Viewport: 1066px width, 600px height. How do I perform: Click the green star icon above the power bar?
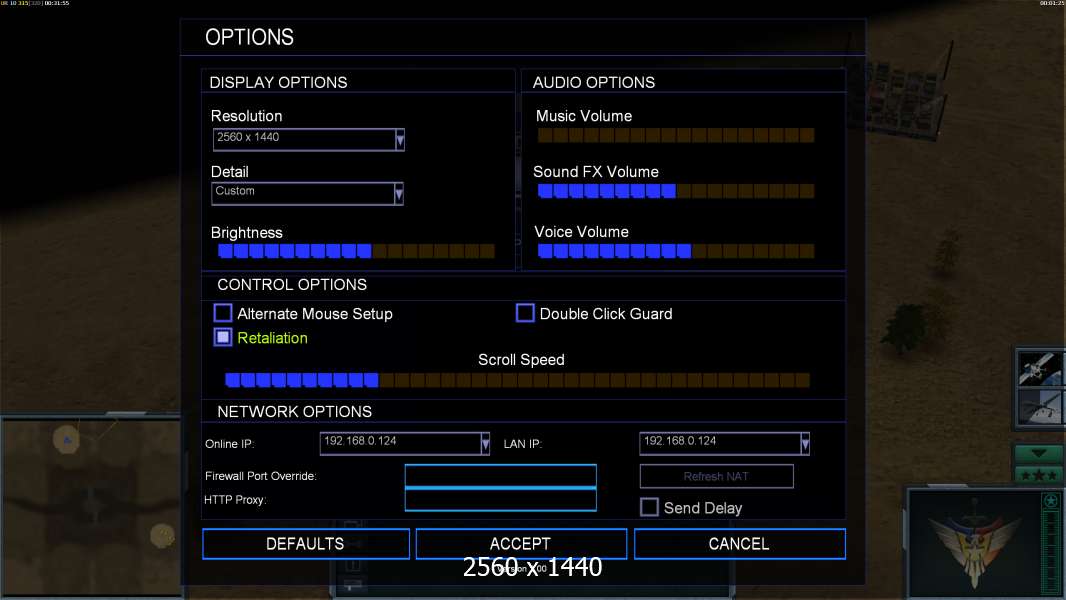coord(1050,501)
